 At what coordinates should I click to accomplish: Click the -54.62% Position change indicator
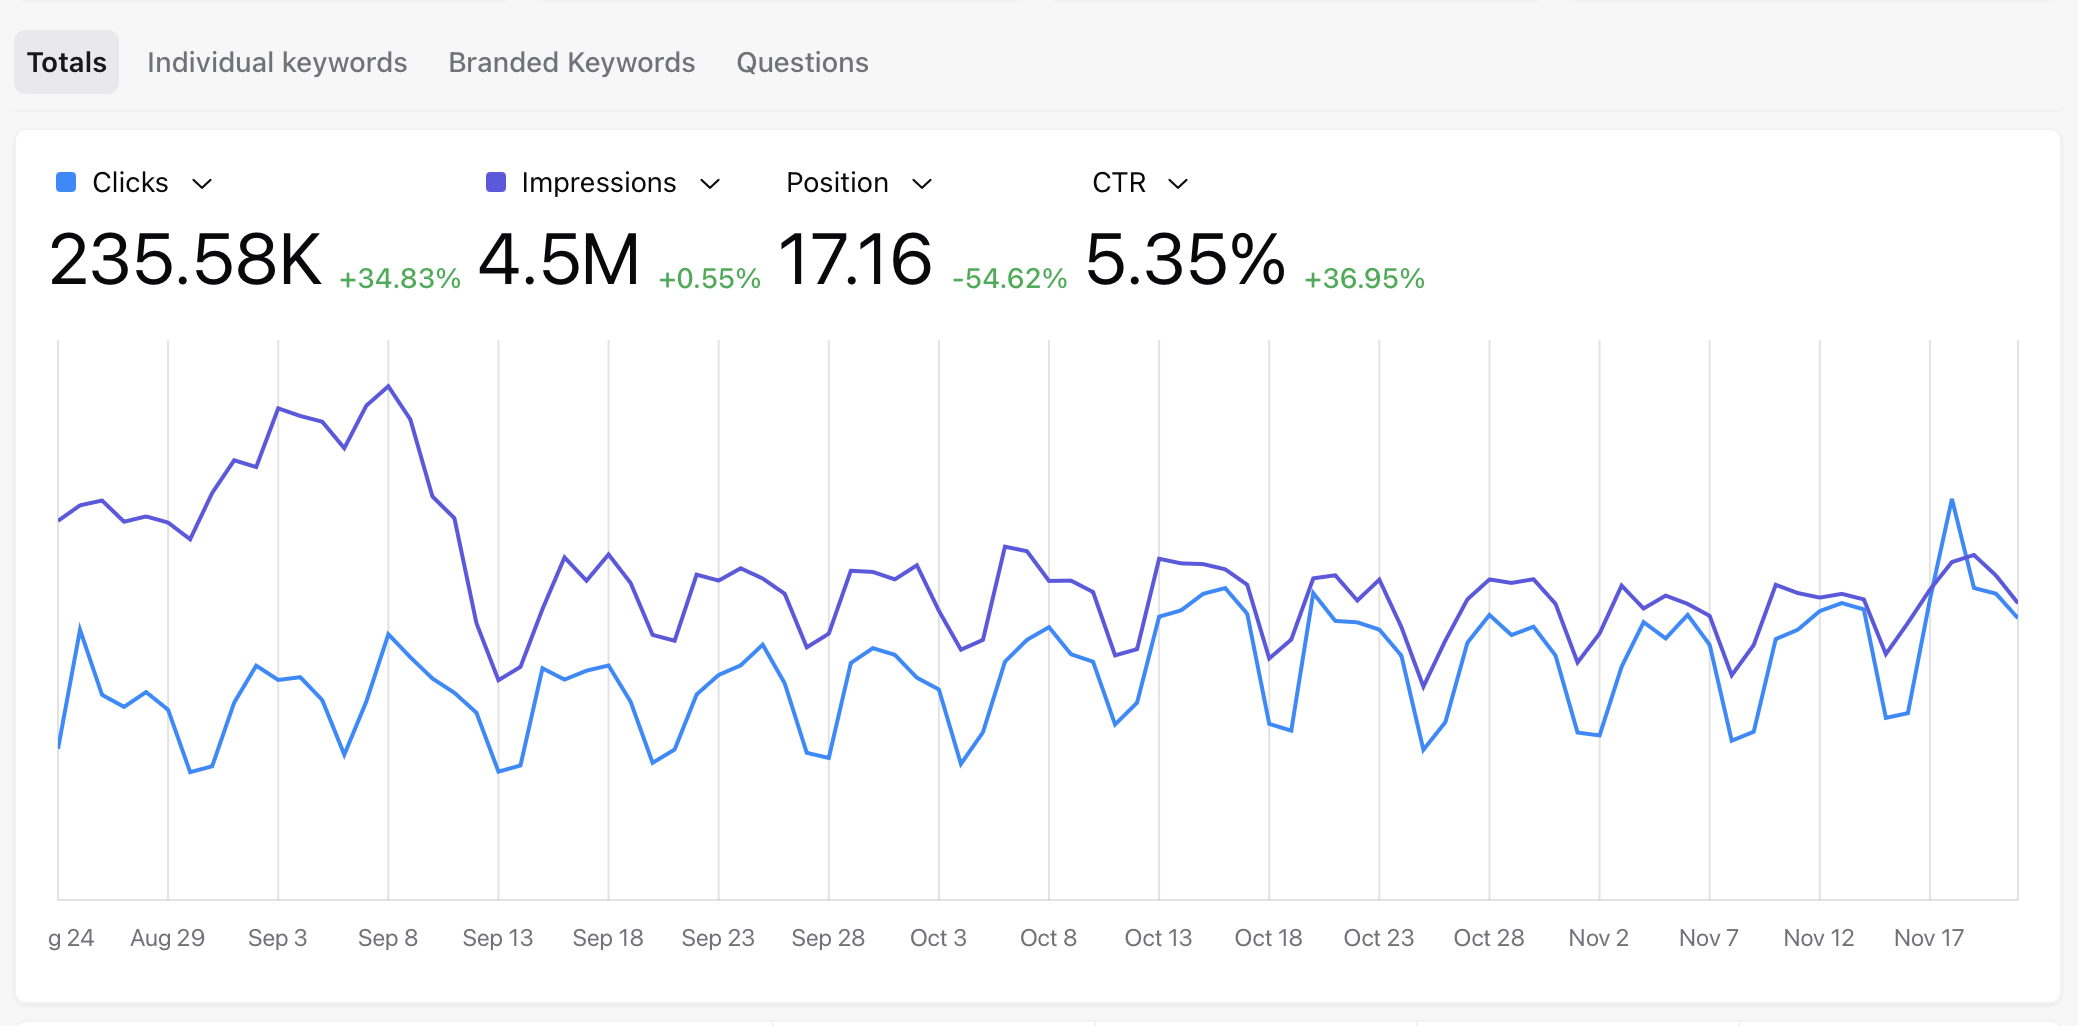(x=1009, y=280)
